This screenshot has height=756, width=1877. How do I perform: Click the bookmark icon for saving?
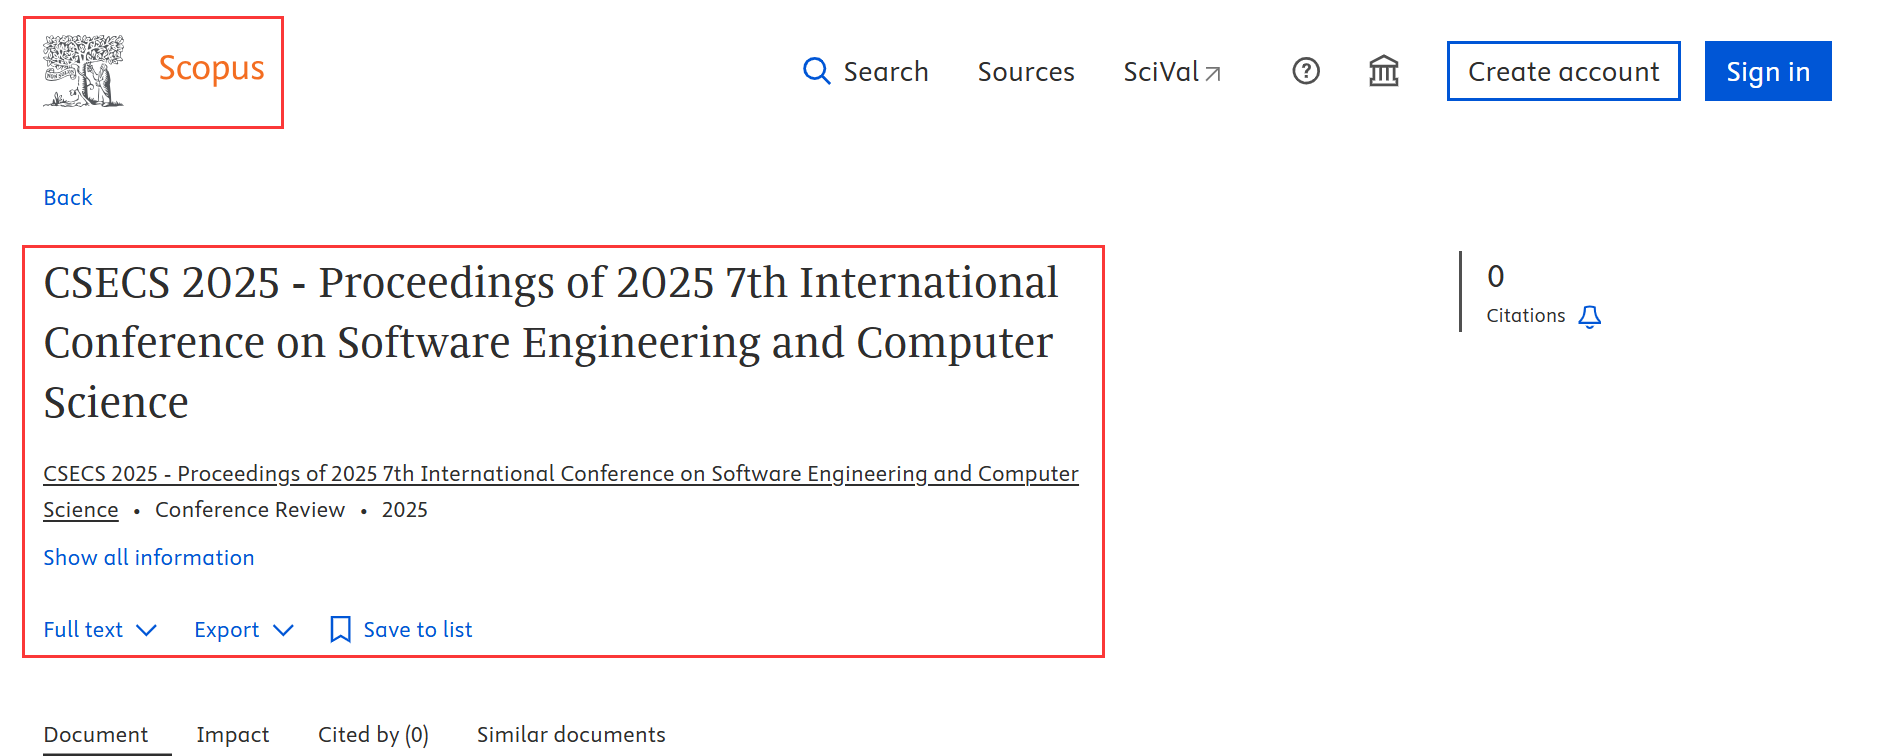pos(340,629)
